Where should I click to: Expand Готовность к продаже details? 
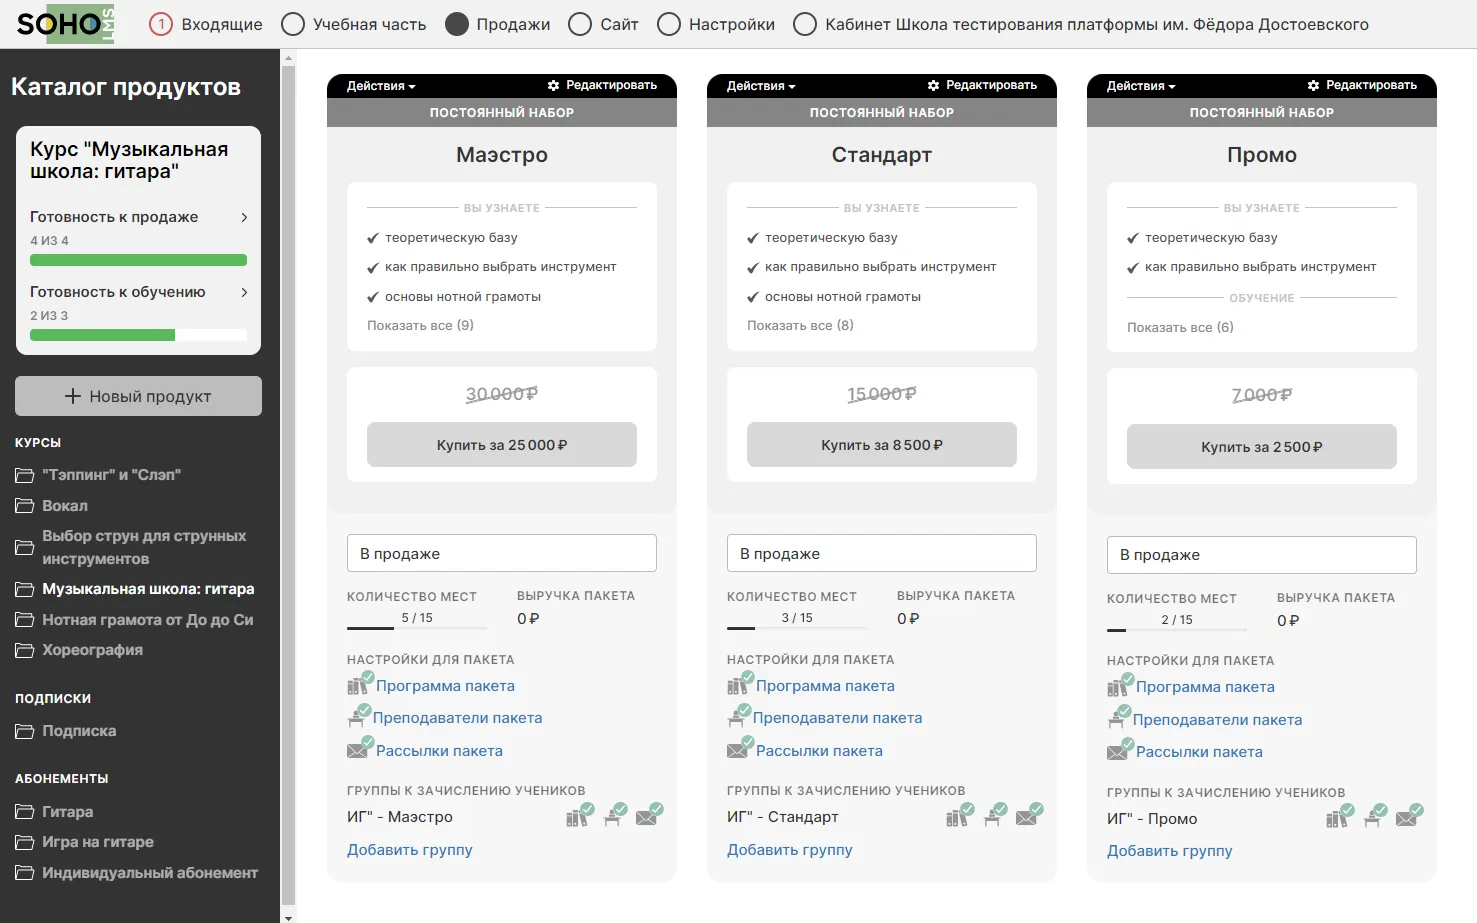point(139,217)
